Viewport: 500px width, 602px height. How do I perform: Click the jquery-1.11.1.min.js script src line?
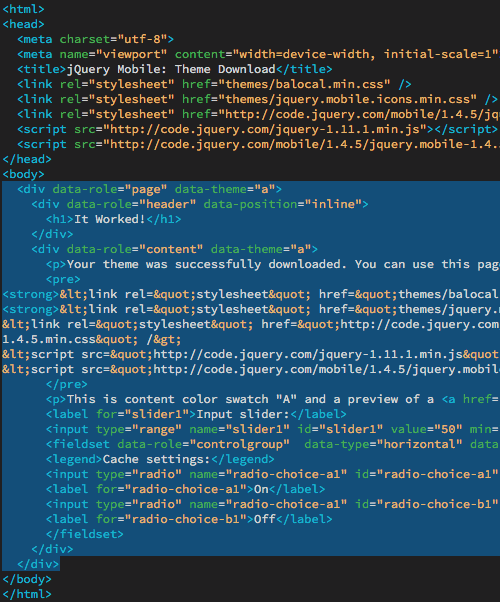[257, 129]
